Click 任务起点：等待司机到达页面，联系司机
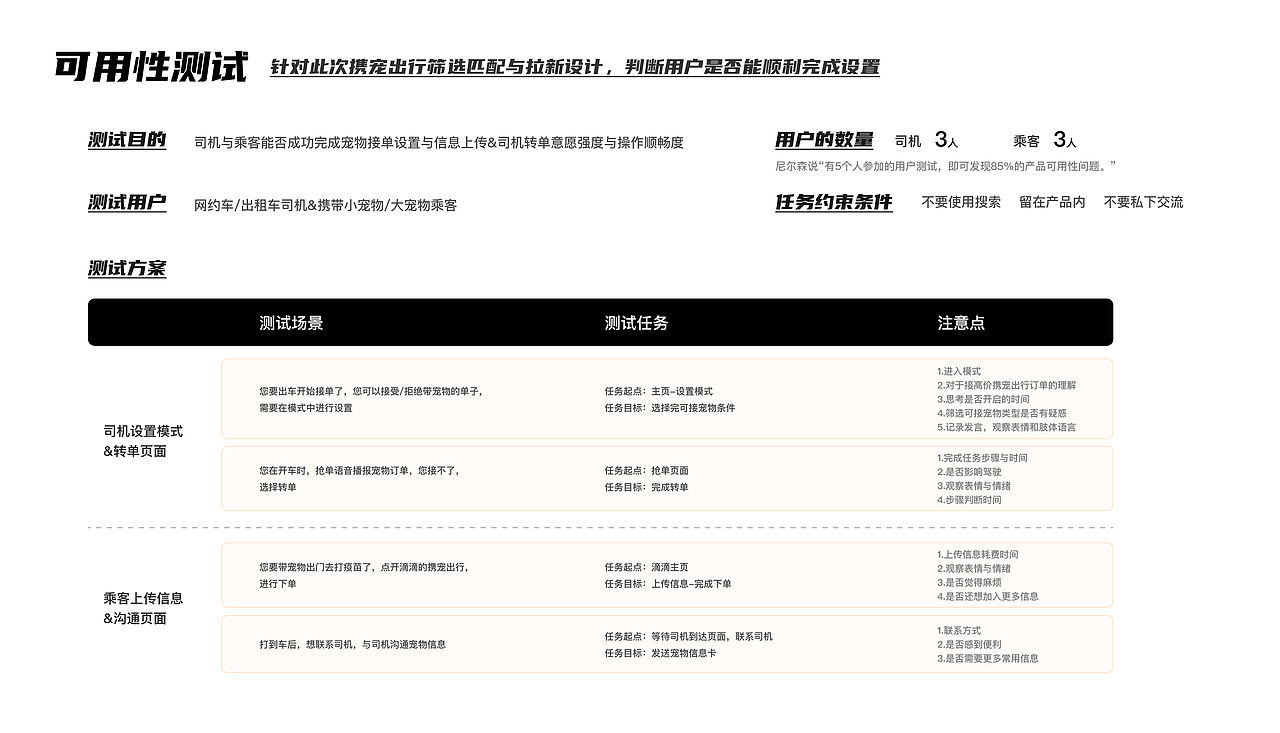 [x=688, y=636]
